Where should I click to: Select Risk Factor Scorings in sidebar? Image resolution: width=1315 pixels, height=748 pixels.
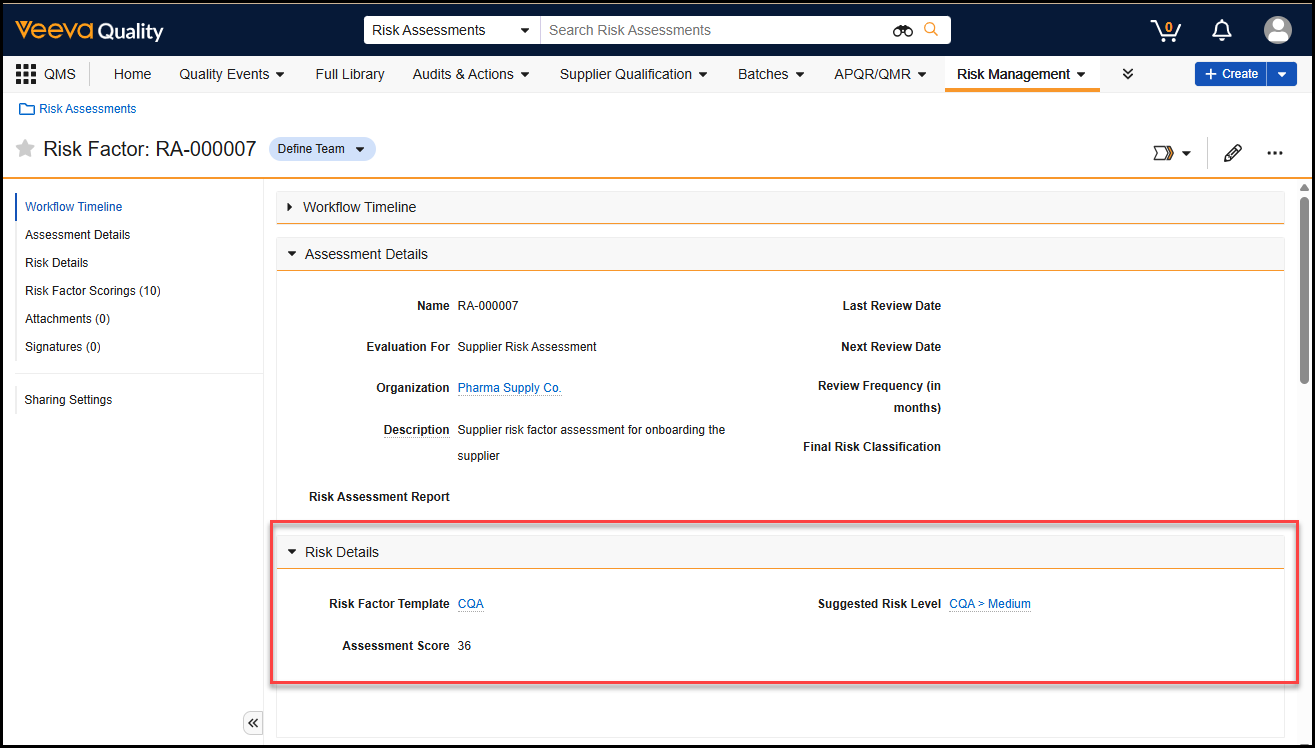[x=92, y=291]
